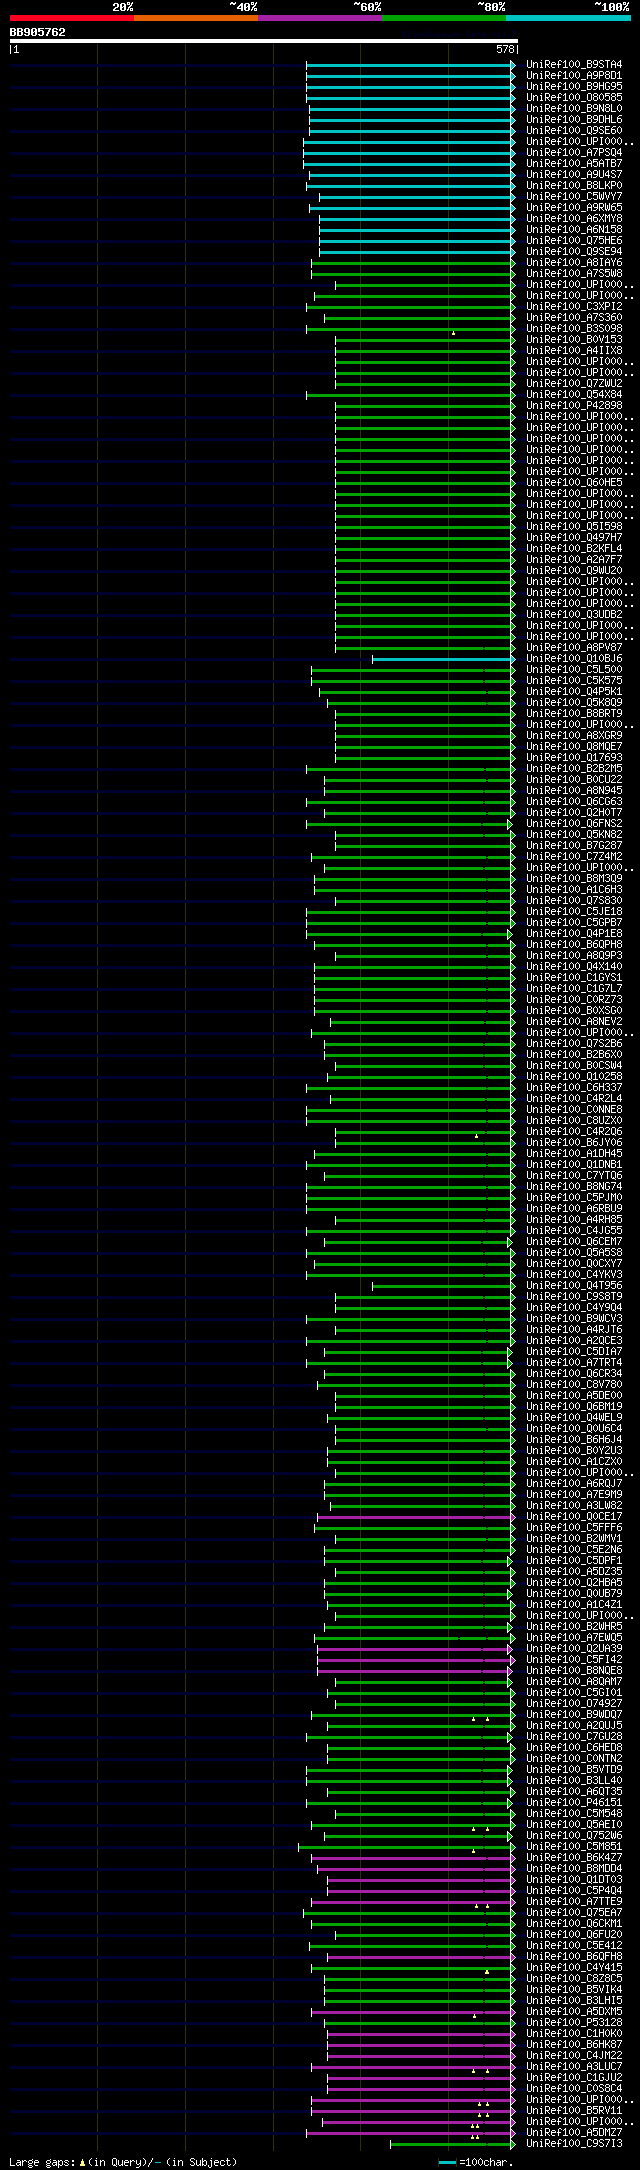Screen dimensions: 640x2170
Task: Click the UniRef100_A7EWQ5 entry
Action: coord(574,1638)
